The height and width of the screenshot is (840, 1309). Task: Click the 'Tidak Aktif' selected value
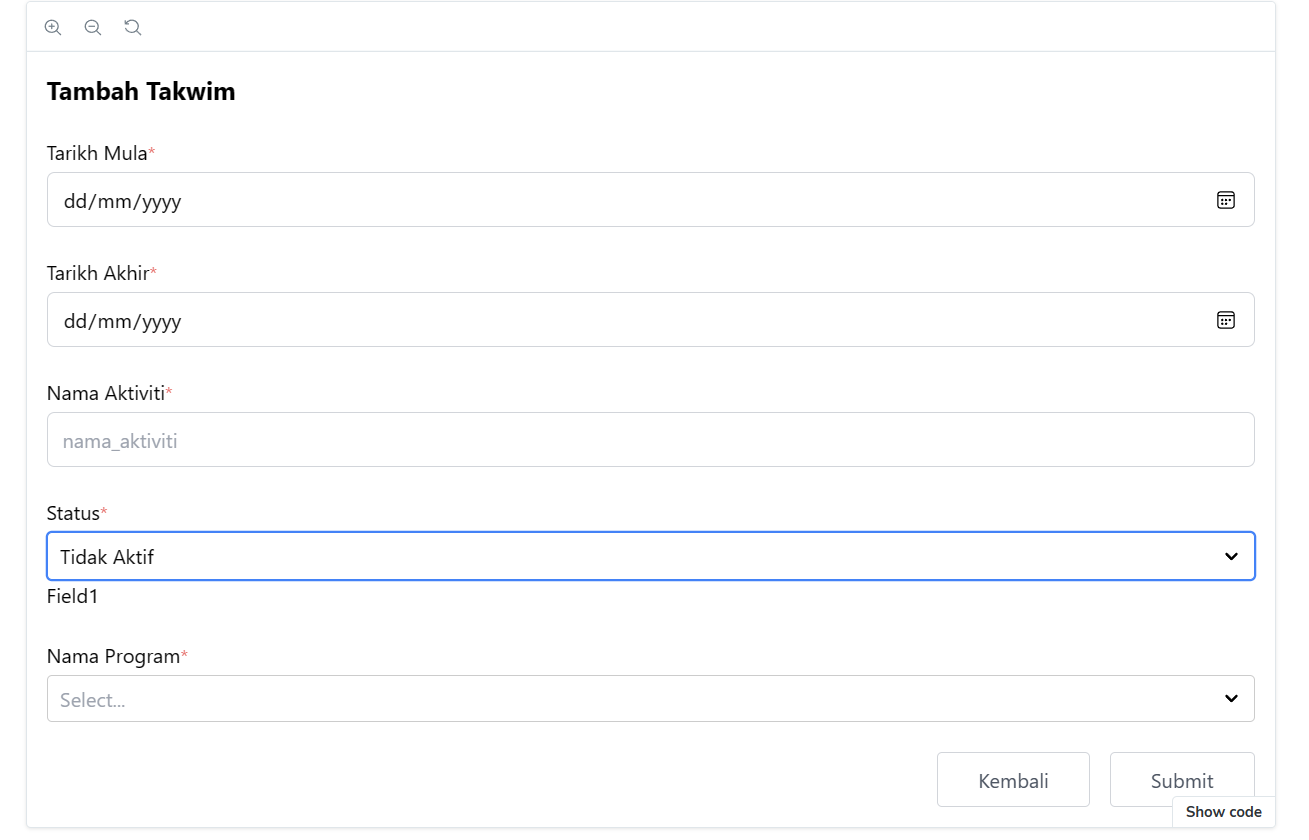coord(107,557)
